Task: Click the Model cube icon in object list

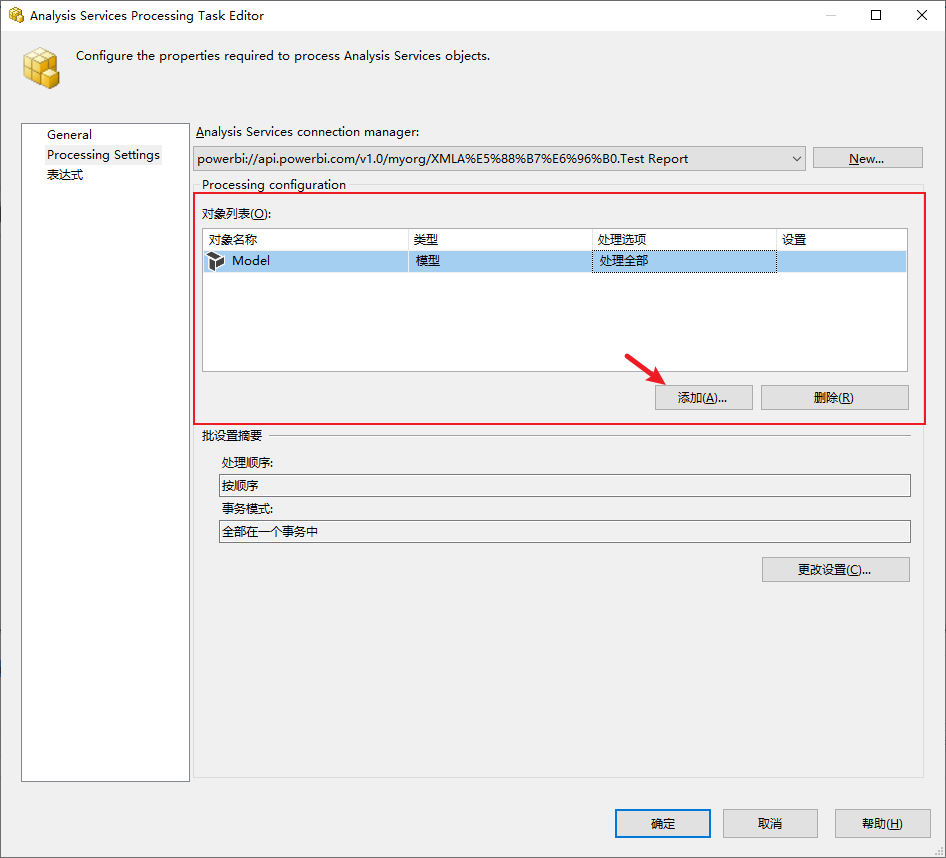Action: pos(216,261)
